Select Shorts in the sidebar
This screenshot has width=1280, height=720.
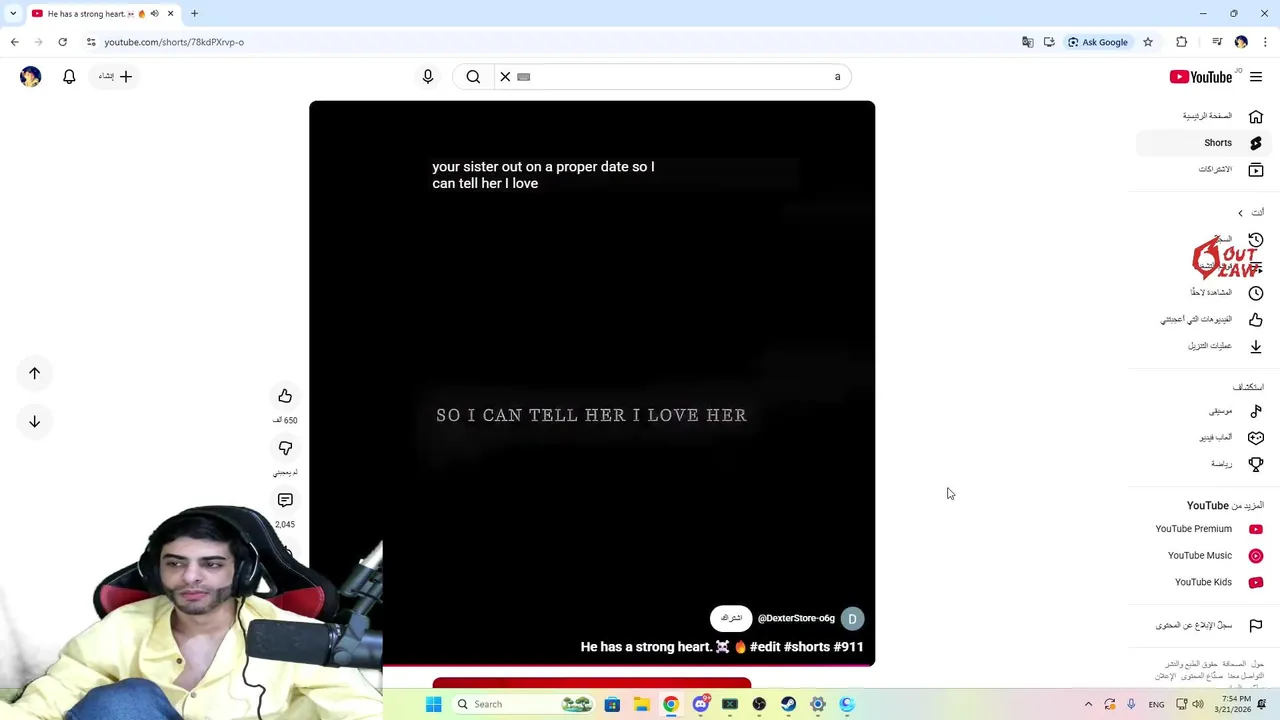pos(1204,143)
